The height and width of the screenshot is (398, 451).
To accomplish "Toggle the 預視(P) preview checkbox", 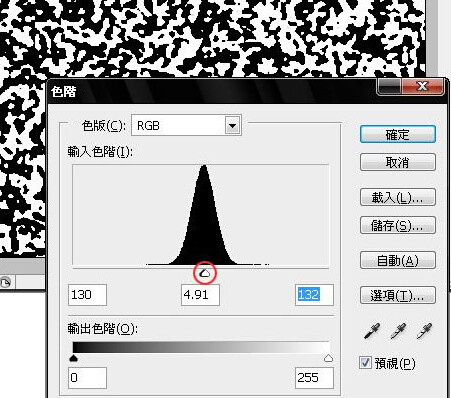I will tap(365, 362).
